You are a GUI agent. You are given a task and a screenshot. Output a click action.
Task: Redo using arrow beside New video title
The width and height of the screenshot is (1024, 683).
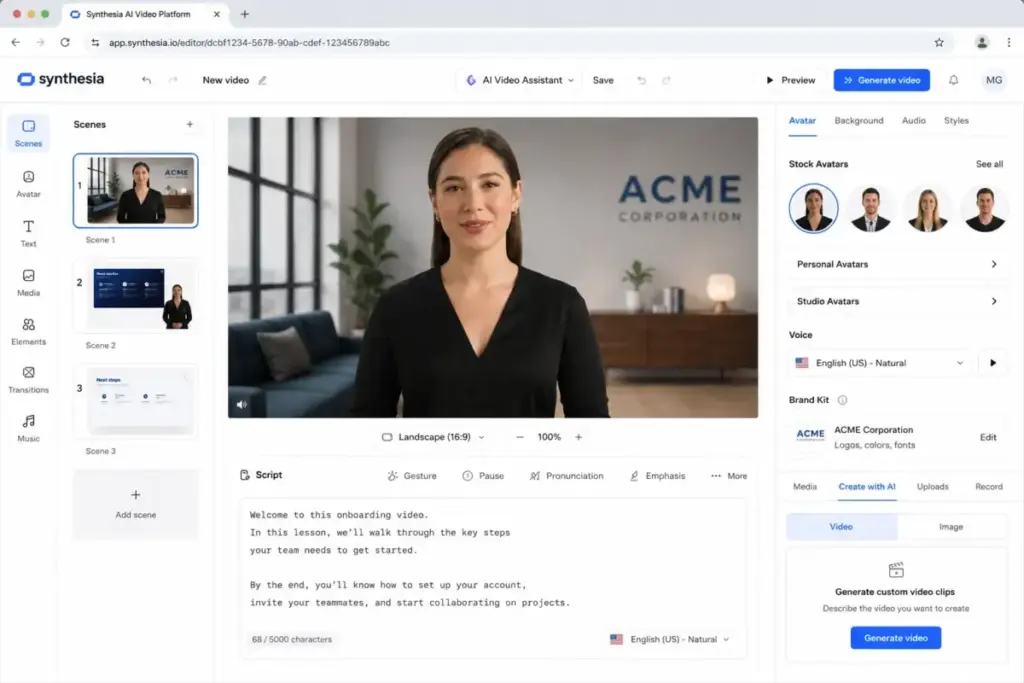(x=173, y=80)
